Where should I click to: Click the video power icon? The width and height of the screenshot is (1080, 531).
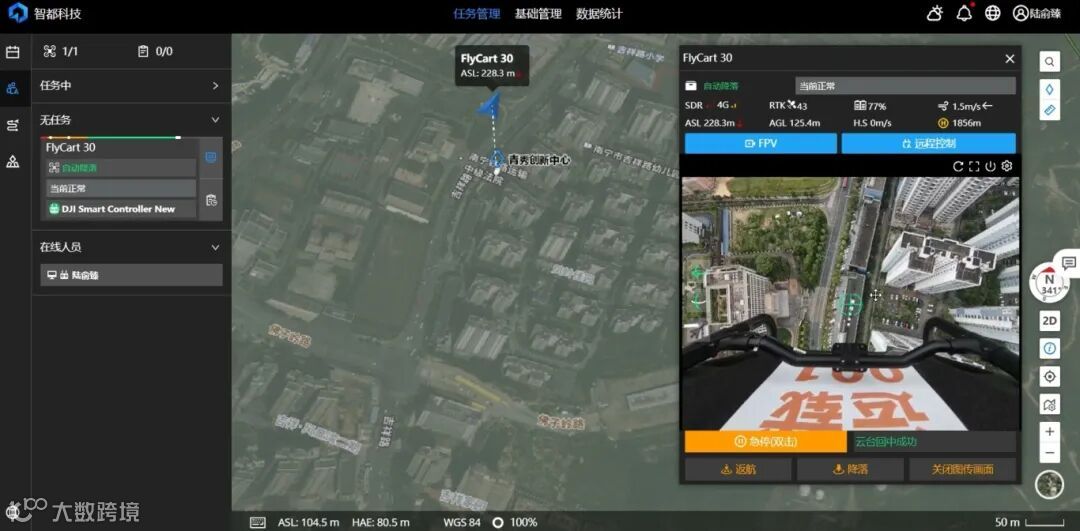click(990, 166)
